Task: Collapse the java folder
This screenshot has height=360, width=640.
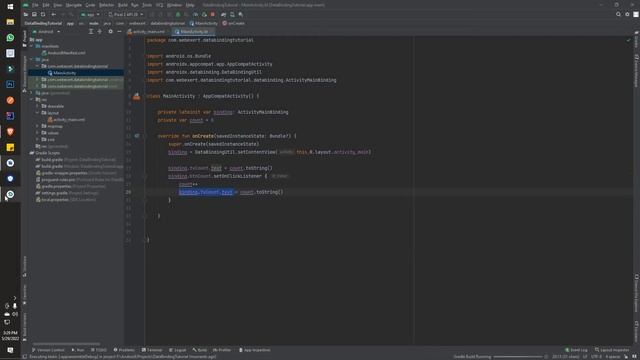Action: pos(31,60)
